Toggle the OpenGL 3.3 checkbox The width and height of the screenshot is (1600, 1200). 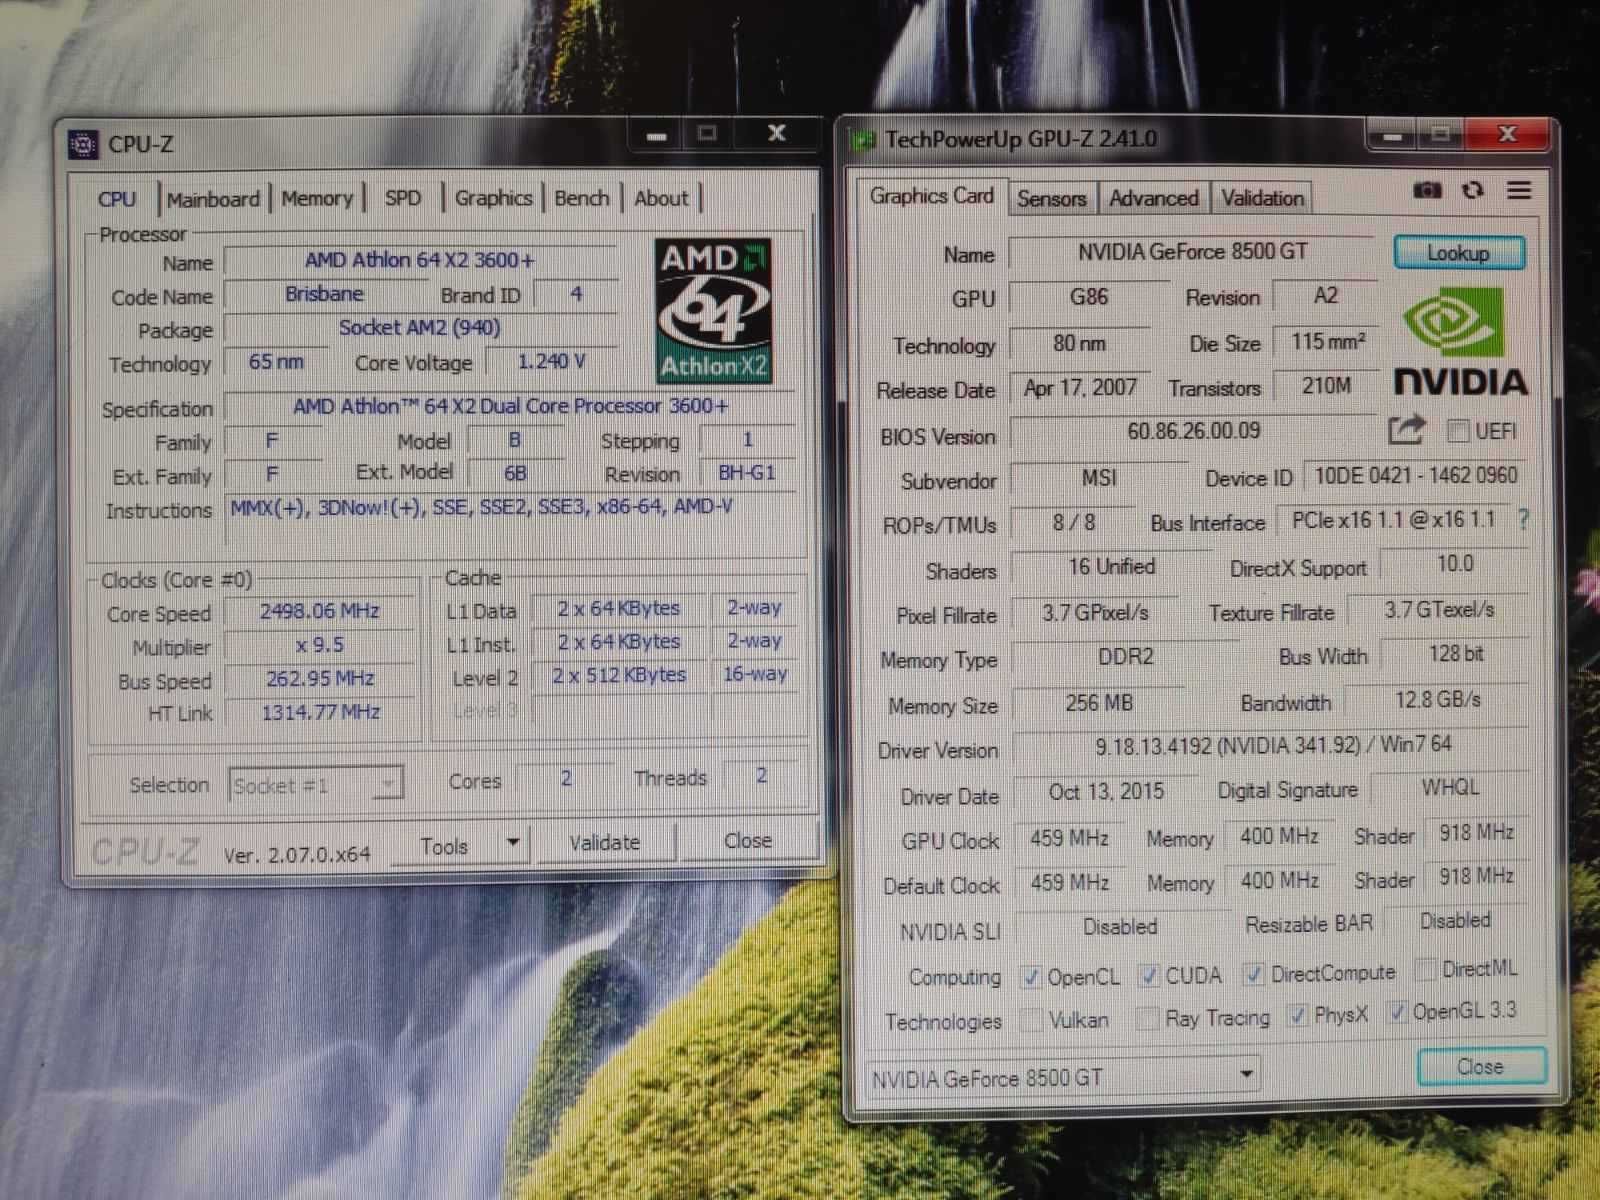point(1398,1012)
